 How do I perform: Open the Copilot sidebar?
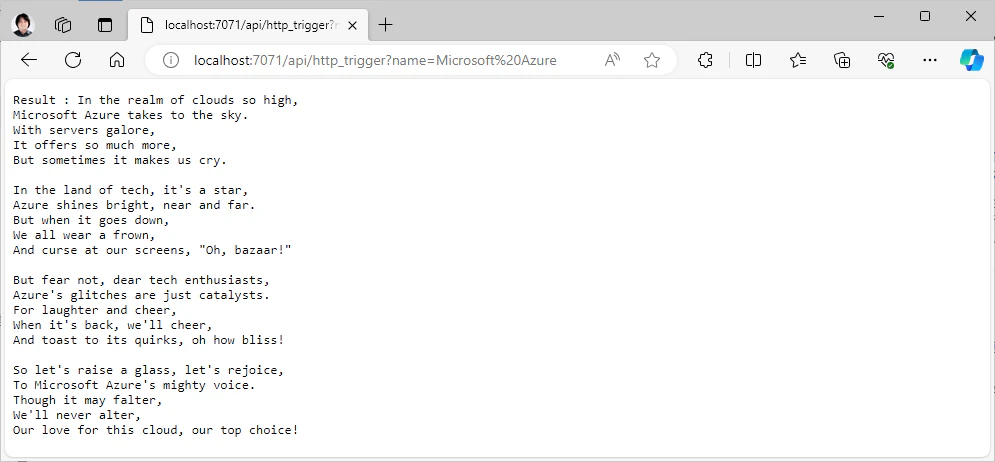(972, 60)
